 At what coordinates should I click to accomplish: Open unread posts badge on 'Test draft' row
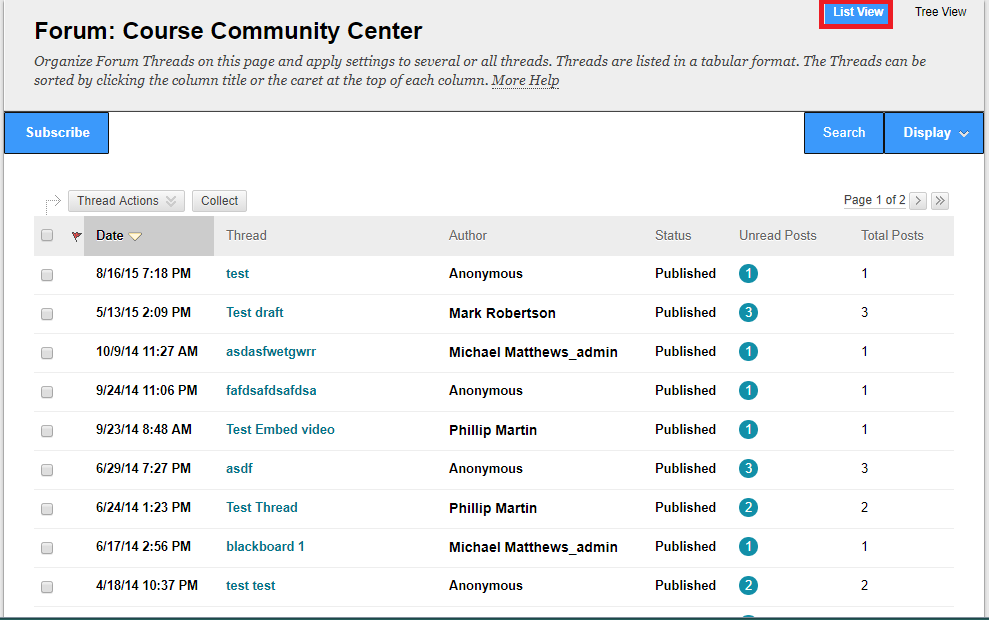748,312
